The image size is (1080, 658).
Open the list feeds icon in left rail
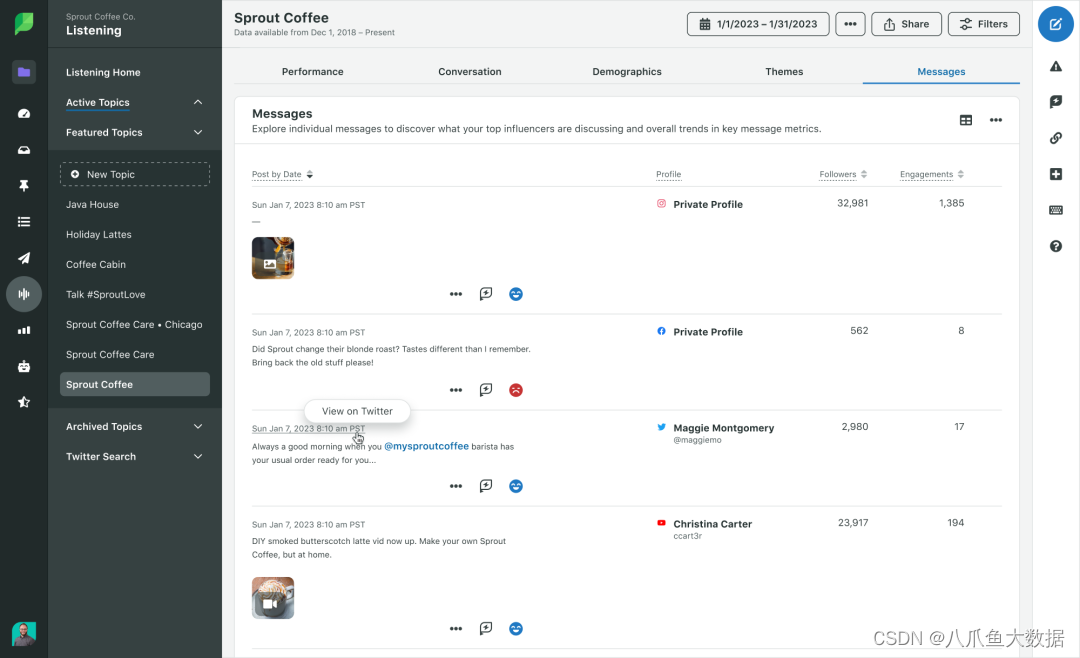pos(24,222)
